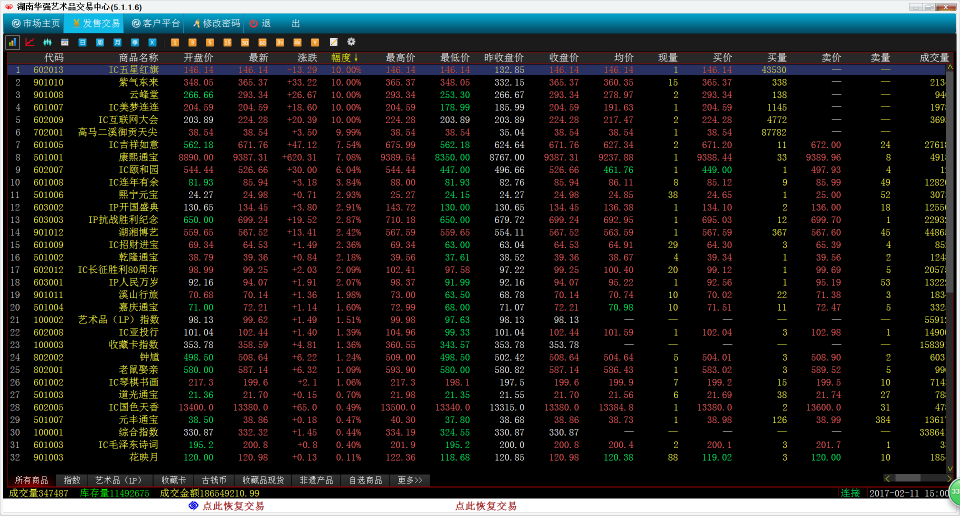This screenshot has width=960, height=516.
Task: Expand the 更多>> more categories tab
Action: pyautogui.click(x=410, y=480)
